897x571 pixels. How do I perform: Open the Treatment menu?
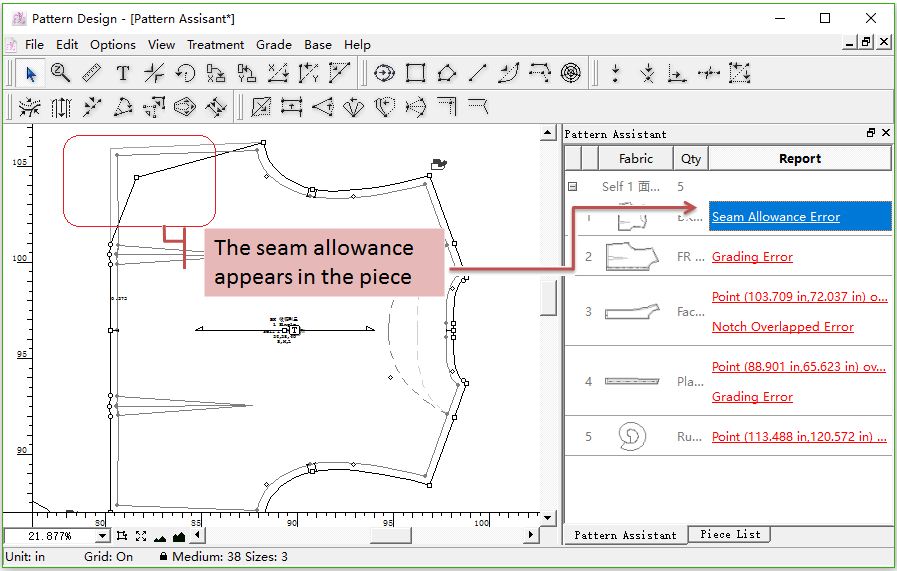pyautogui.click(x=215, y=45)
